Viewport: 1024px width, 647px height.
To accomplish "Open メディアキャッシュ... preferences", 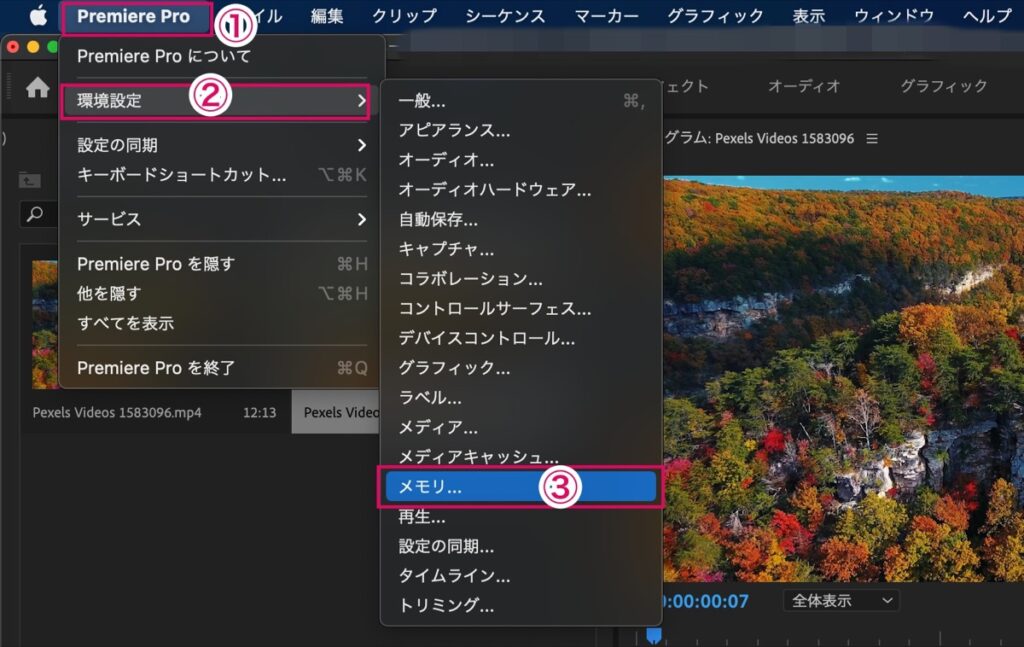I will coord(521,457).
